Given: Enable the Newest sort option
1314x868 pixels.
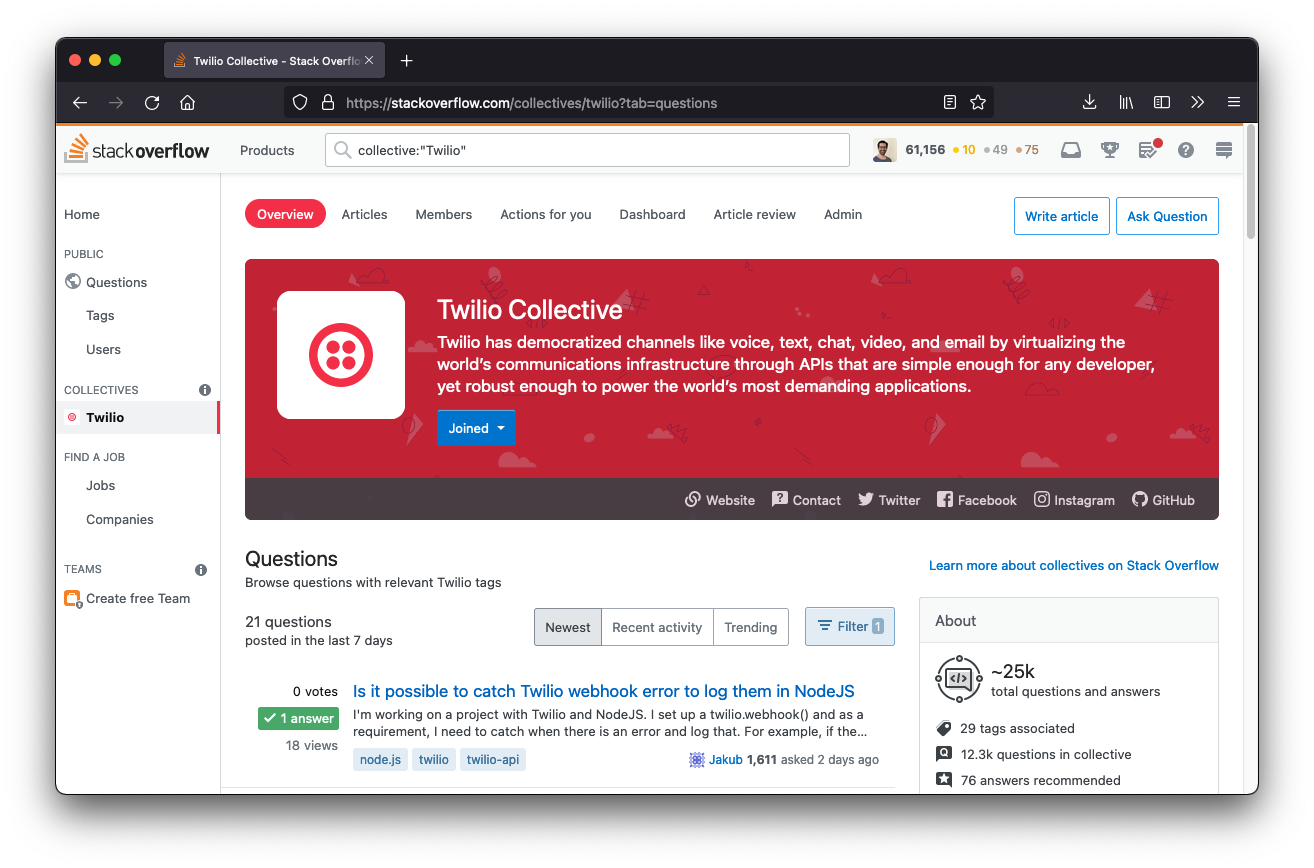Looking at the screenshot, I should point(567,627).
